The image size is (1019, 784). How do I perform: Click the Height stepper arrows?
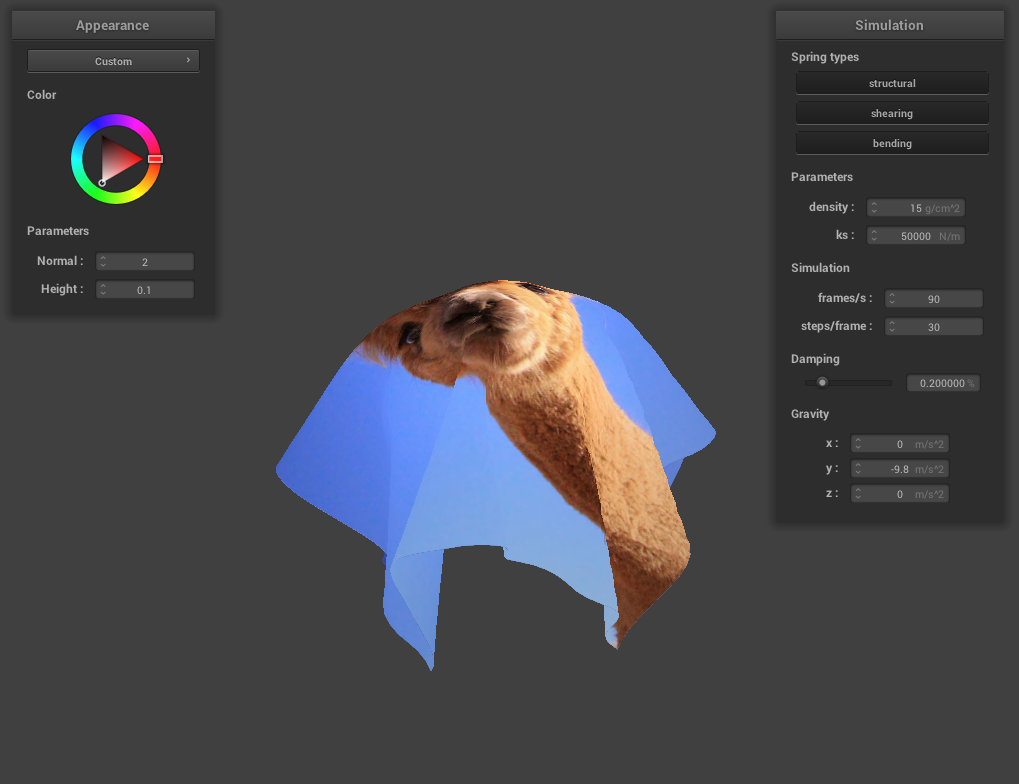coord(103,290)
